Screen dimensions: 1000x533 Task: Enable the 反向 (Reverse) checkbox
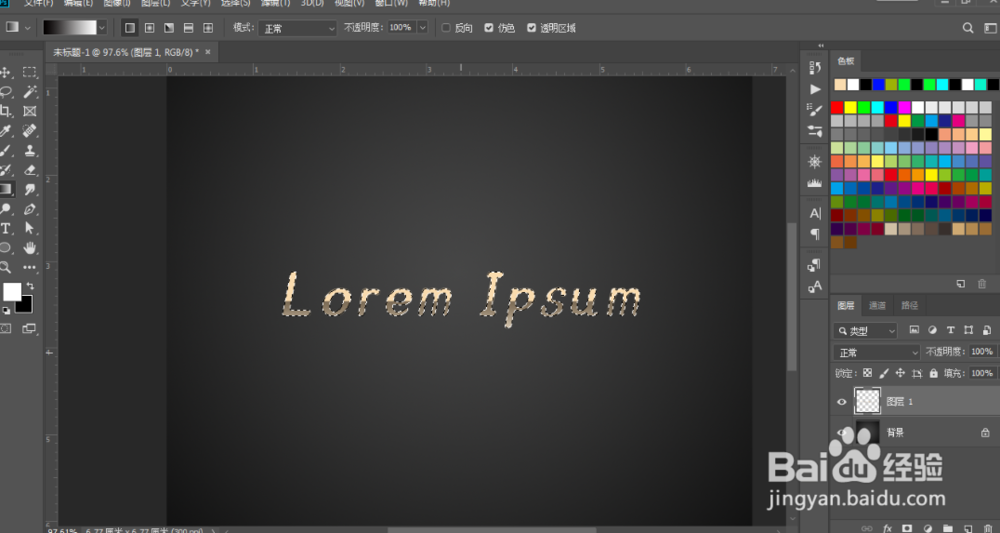446,28
